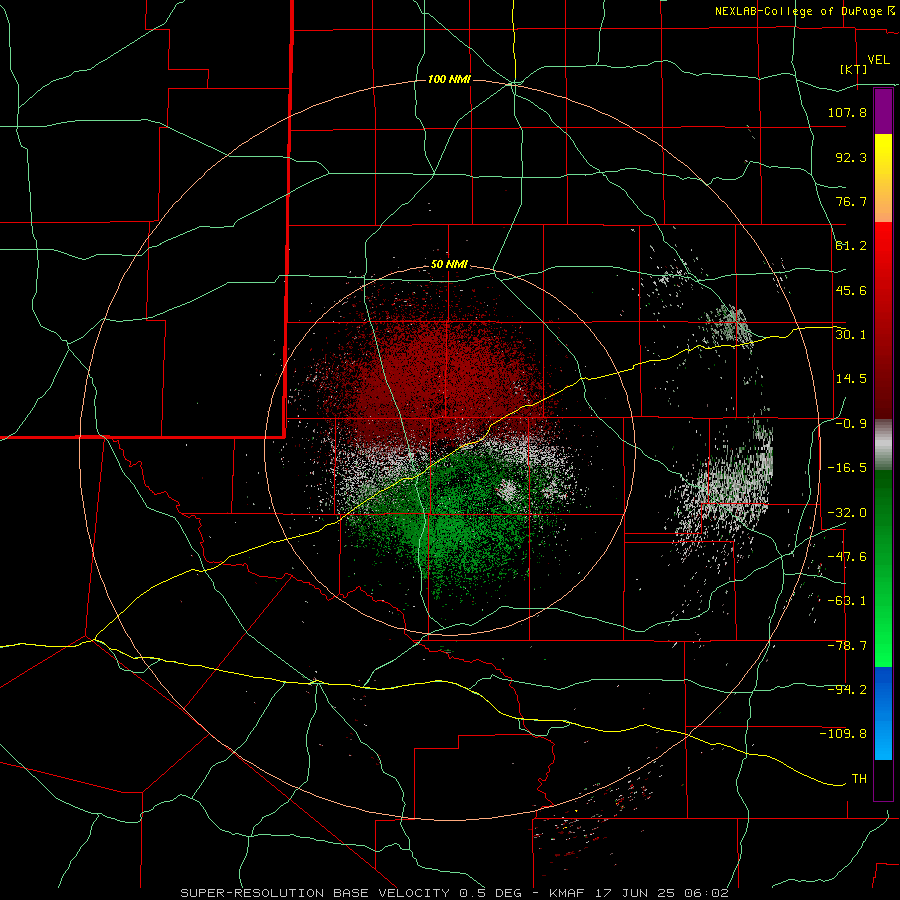Click the 92.3 velocity scale value
Viewport: 900px width, 900px height.
pyautogui.click(x=851, y=157)
